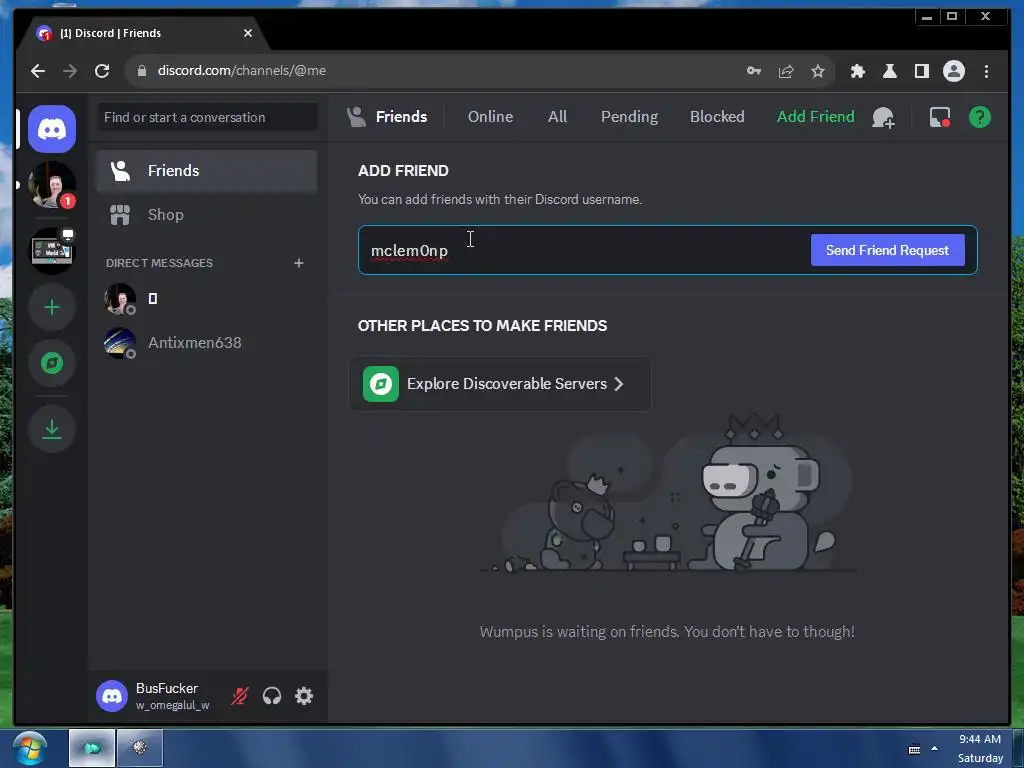Open Chrome extensions puzzle icon

click(x=857, y=71)
